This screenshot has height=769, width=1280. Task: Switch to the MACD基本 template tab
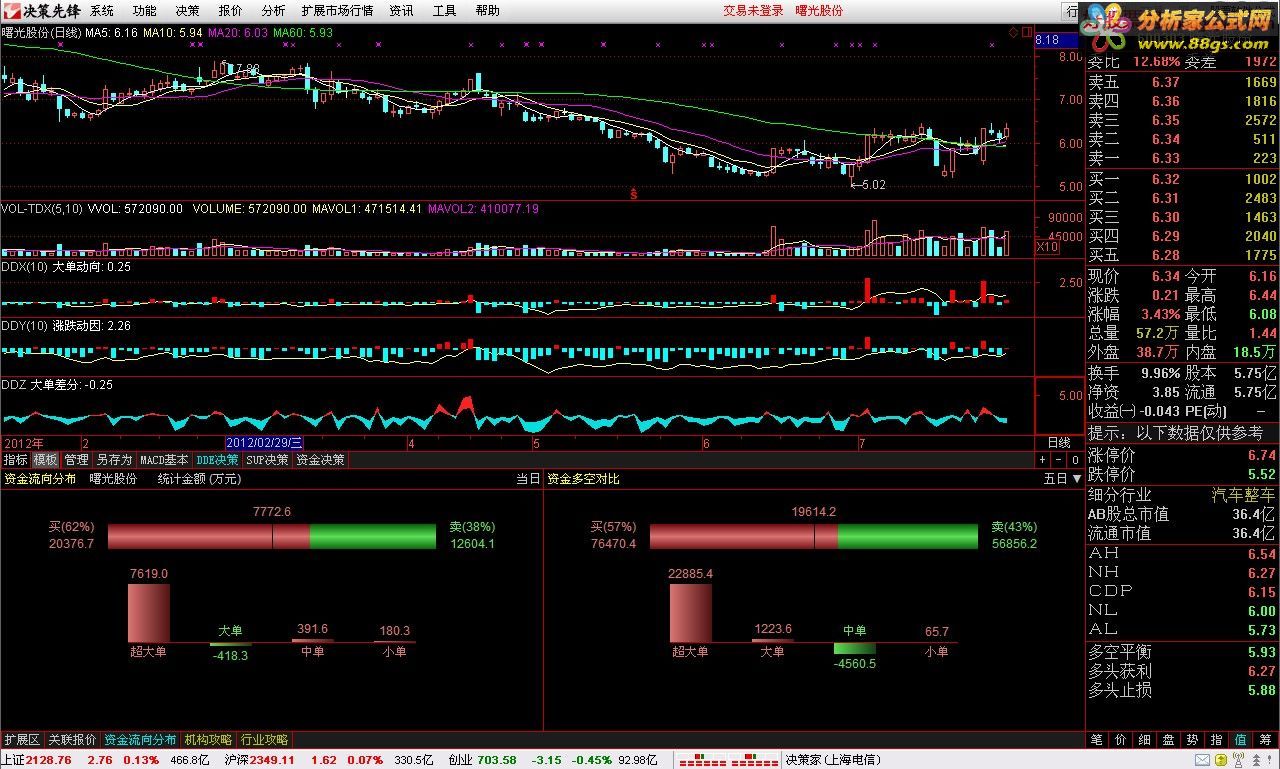[164, 460]
